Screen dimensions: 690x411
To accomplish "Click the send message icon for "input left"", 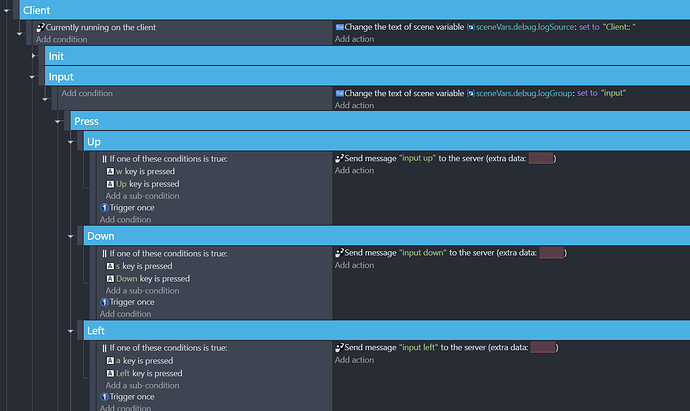I will tap(340, 348).
